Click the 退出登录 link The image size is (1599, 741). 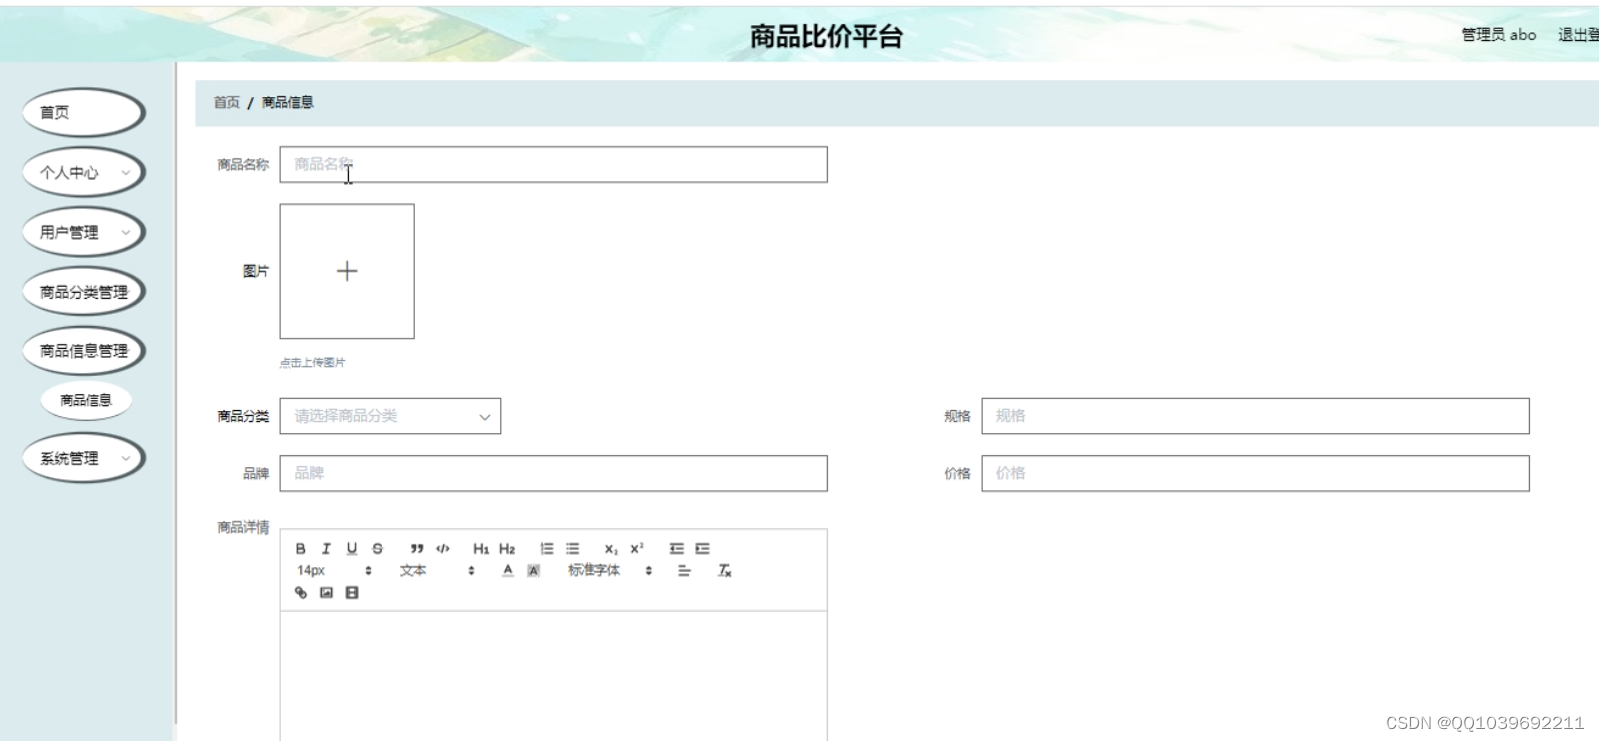1578,35
